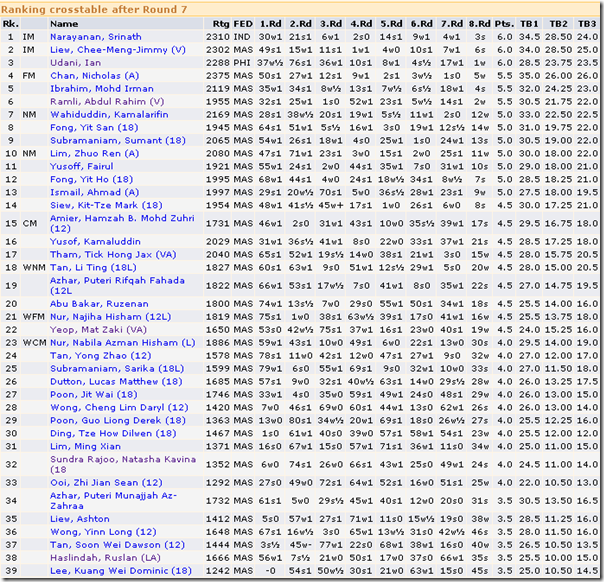Click the FED column header
The height and width of the screenshot is (582, 604).
(243, 24)
